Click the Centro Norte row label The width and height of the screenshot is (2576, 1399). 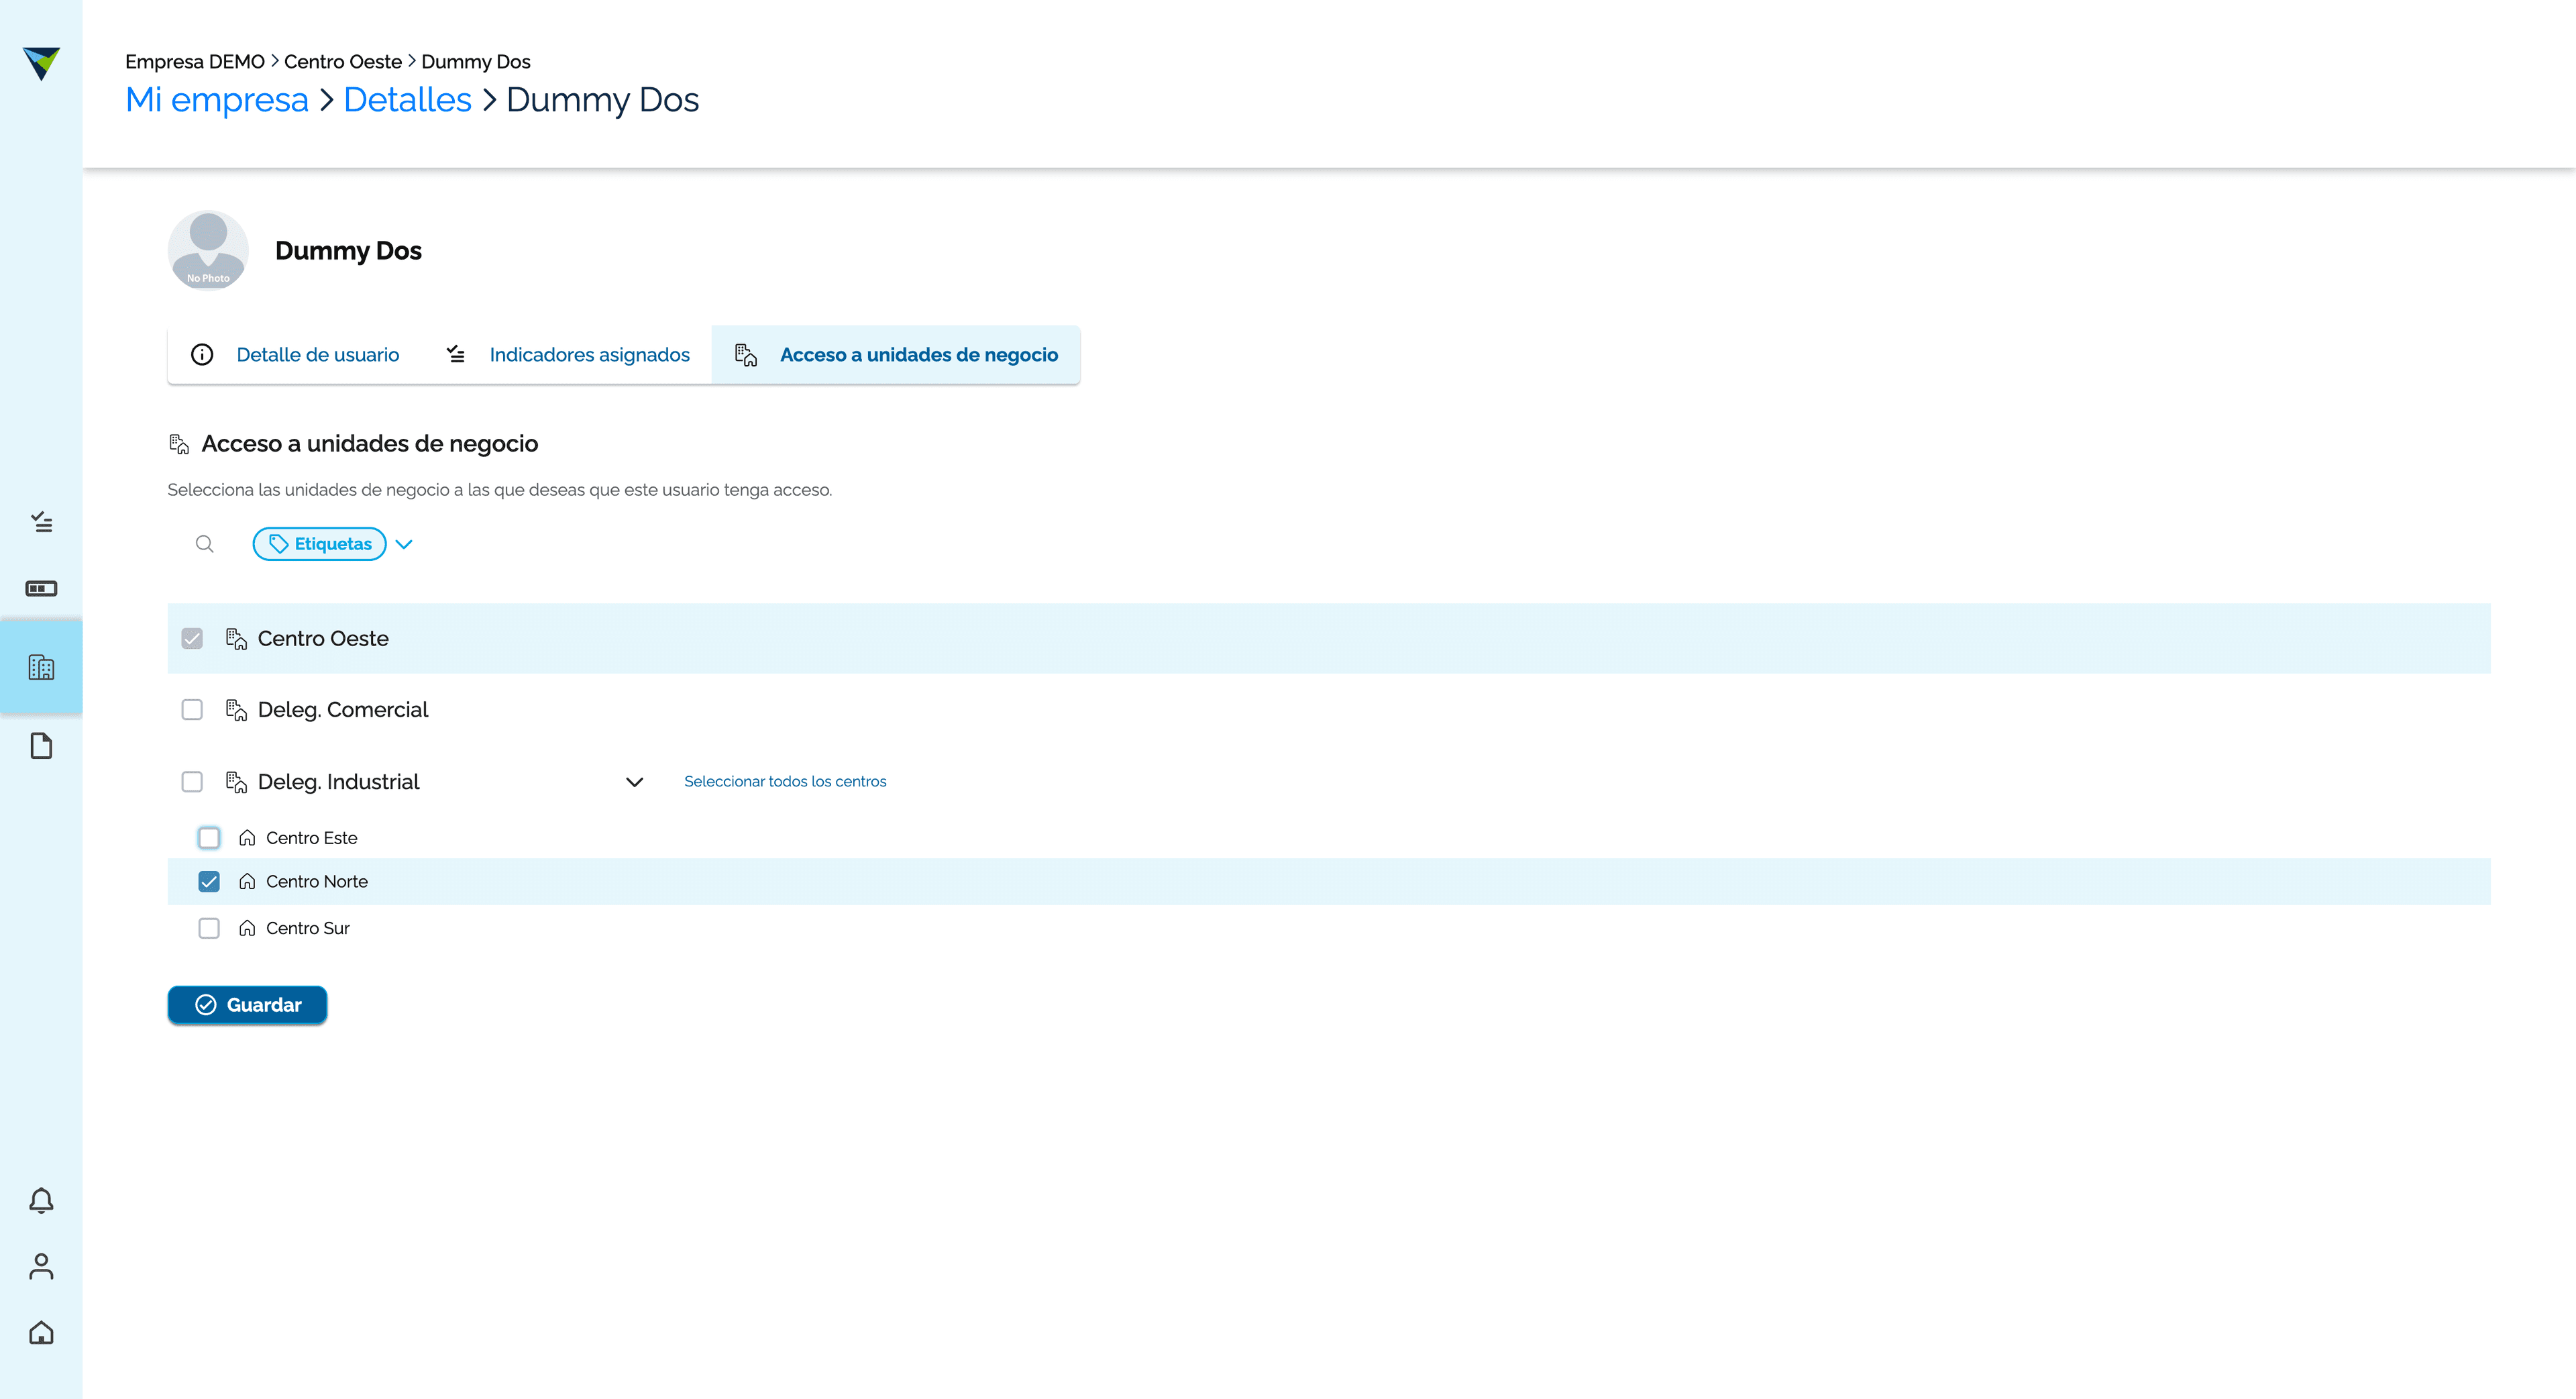(317, 881)
